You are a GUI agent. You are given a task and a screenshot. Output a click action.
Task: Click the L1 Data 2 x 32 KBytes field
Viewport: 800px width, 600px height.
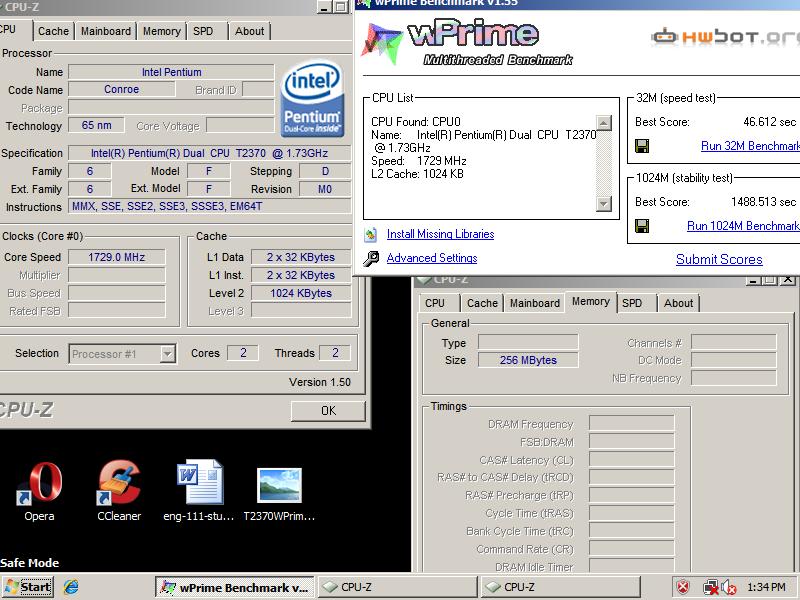click(301, 257)
